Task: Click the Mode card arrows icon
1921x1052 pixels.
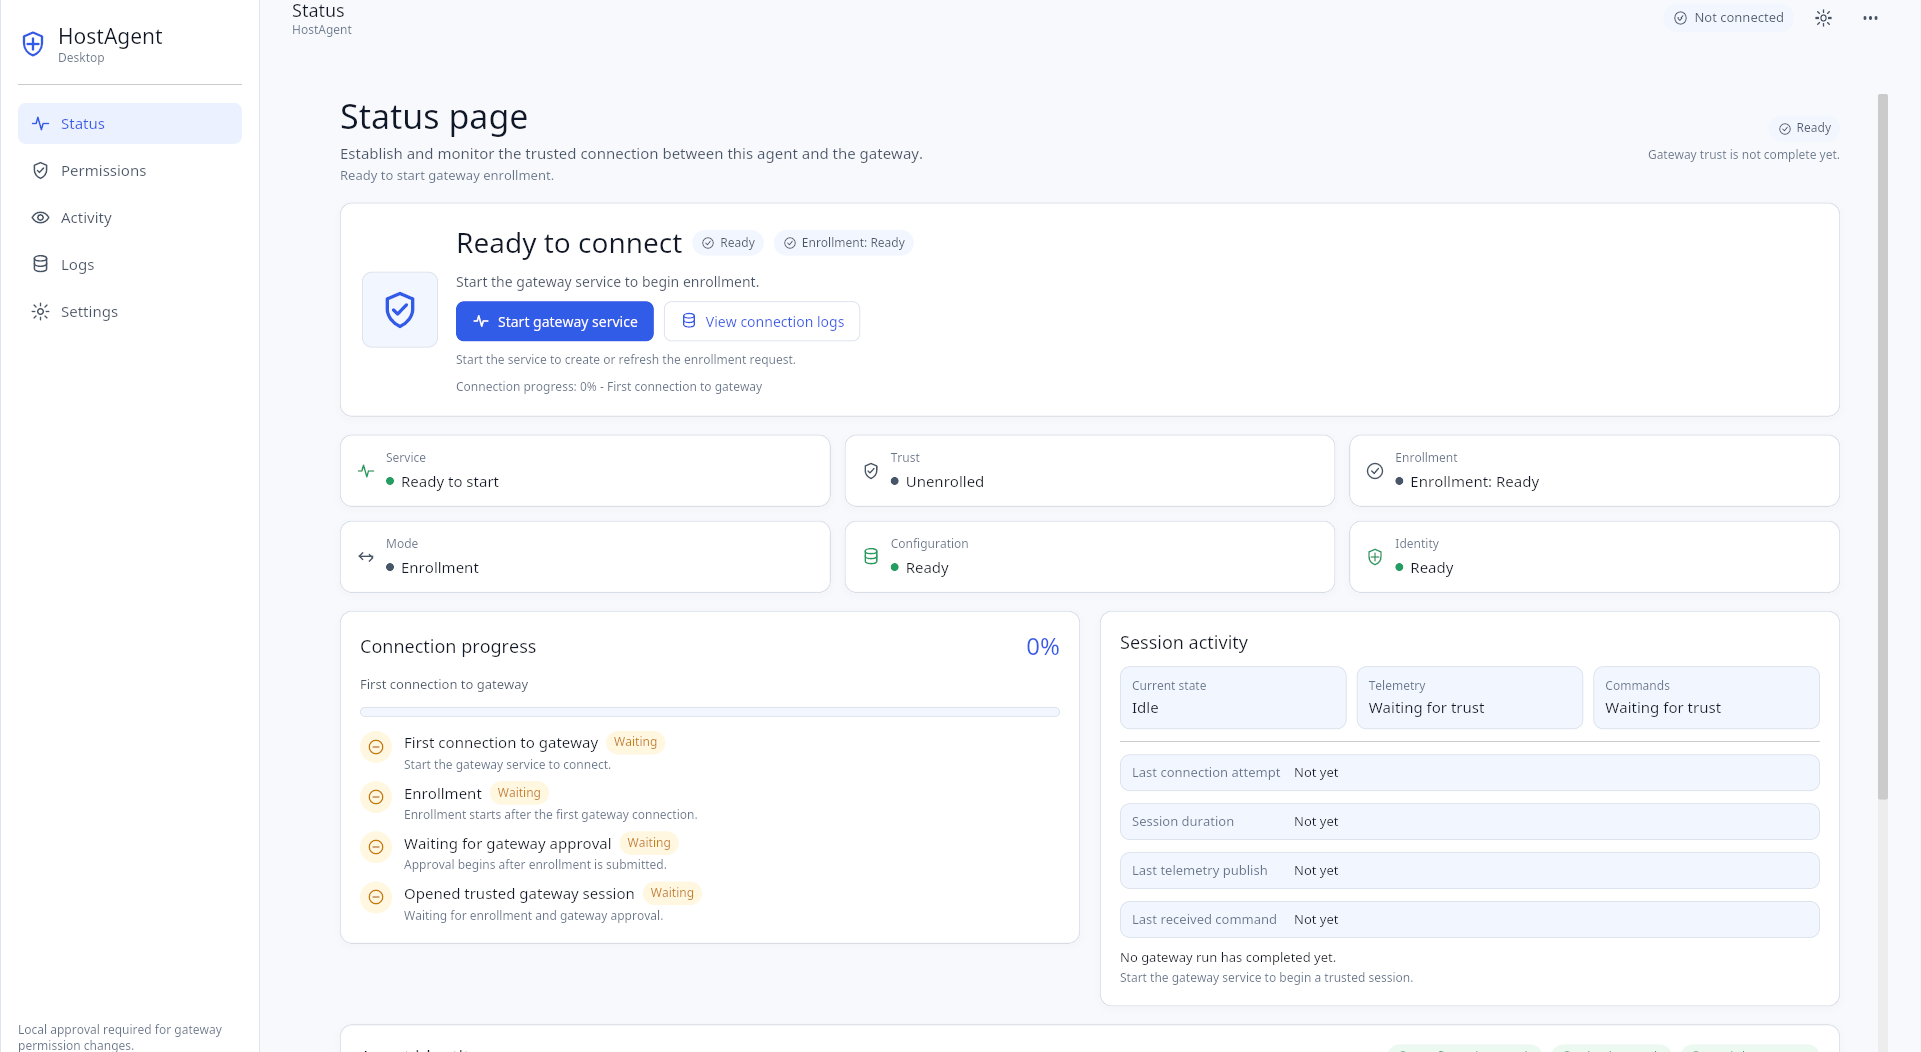Action: [366, 557]
